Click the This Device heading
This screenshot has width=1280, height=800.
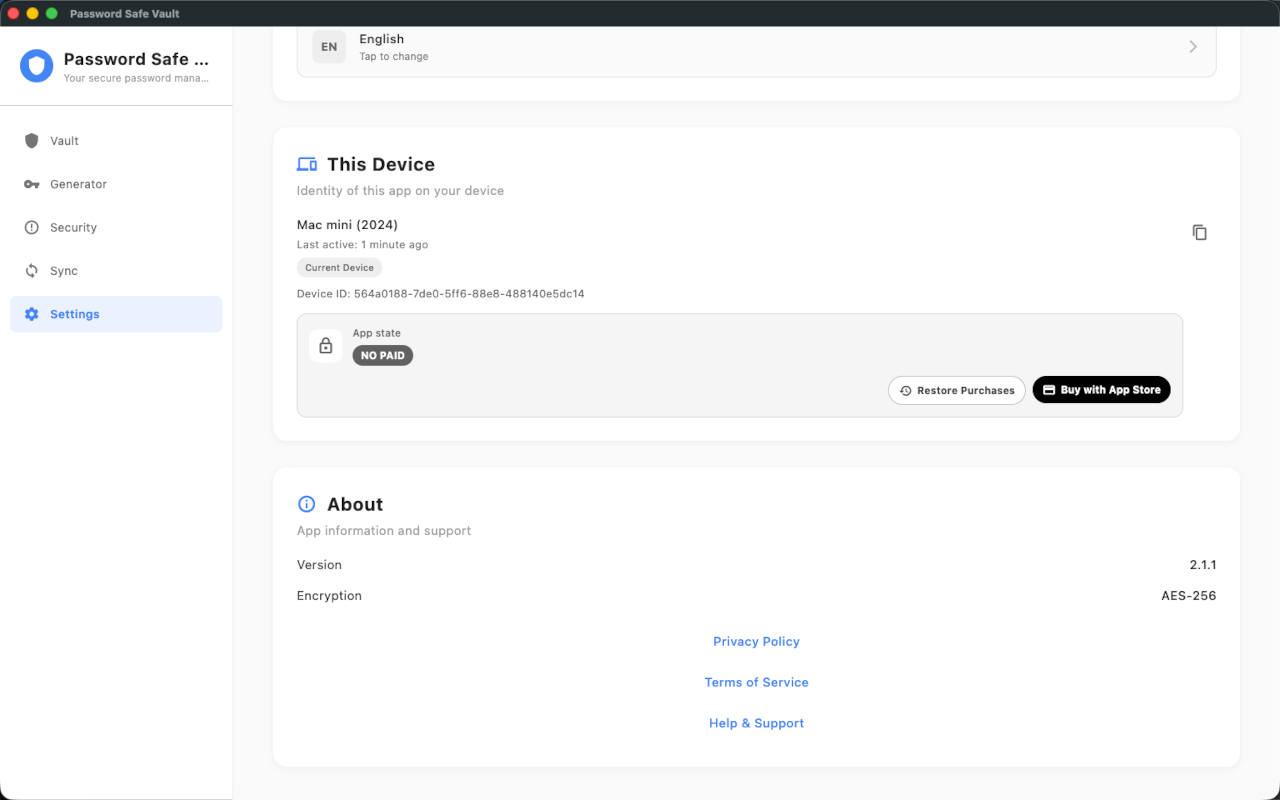[381, 164]
